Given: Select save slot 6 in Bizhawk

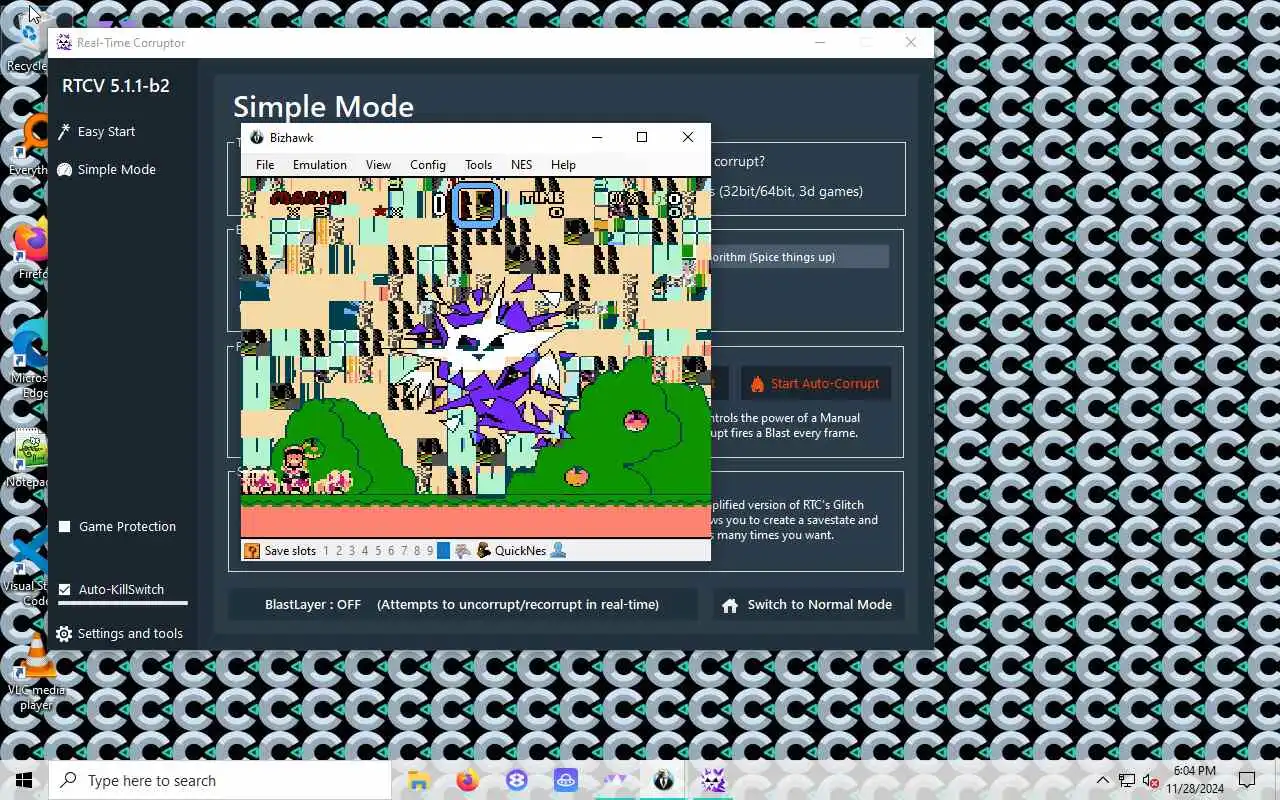Looking at the screenshot, I should click(x=390, y=551).
